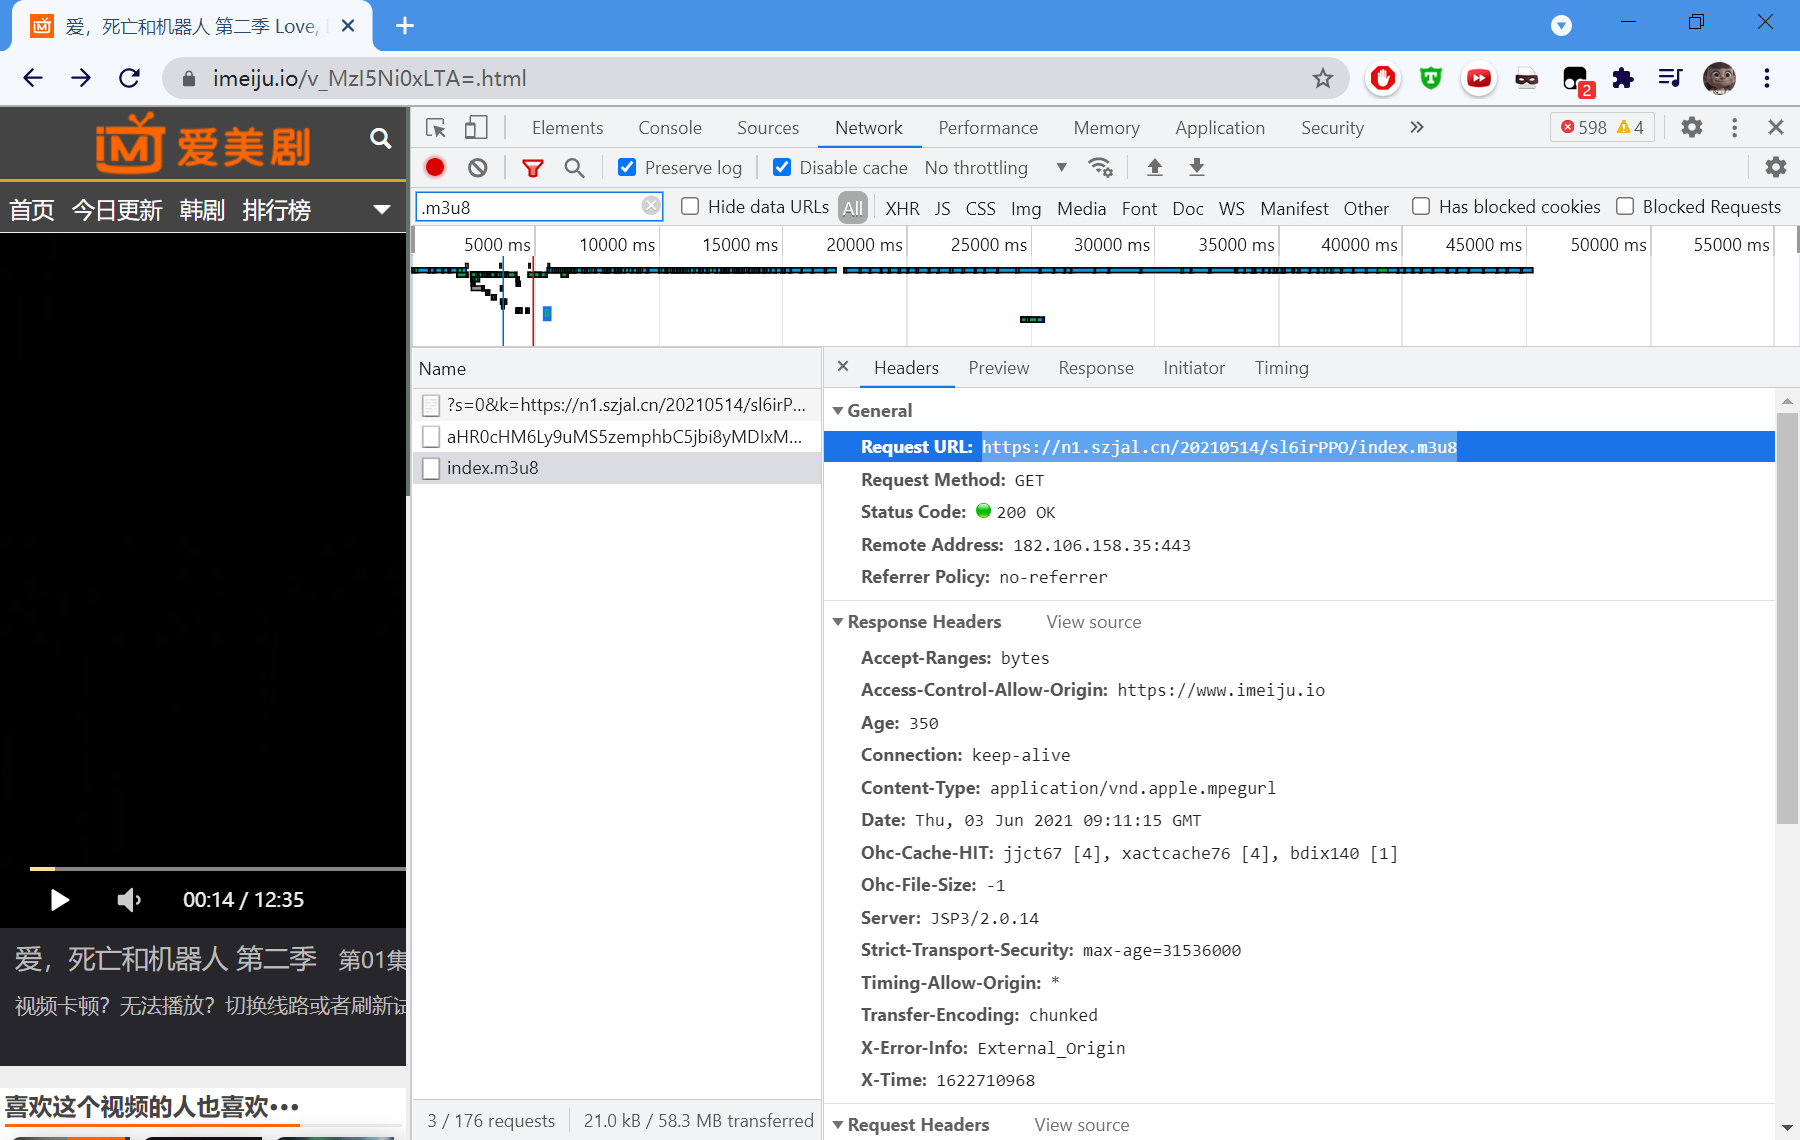The image size is (1800, 1140).
Task: Seek on the video progress bar
Action: 218,869
